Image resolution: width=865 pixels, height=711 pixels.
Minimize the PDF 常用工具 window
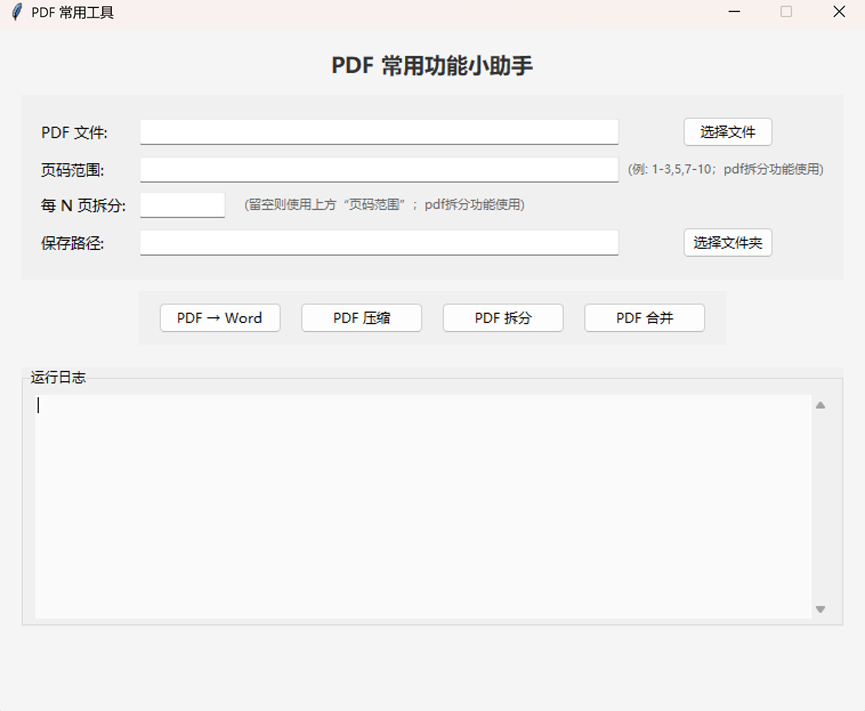pyautogui.click(x=734, y=12)
